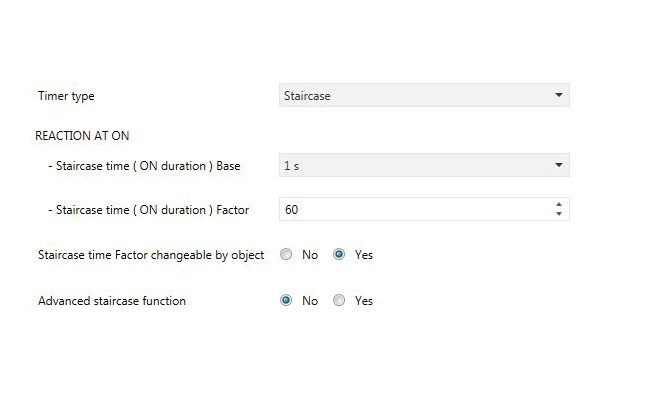This screenshot has height=400, width=650.
Task: Click the arrow beside the 1 s value
Action: pos(558,165)
